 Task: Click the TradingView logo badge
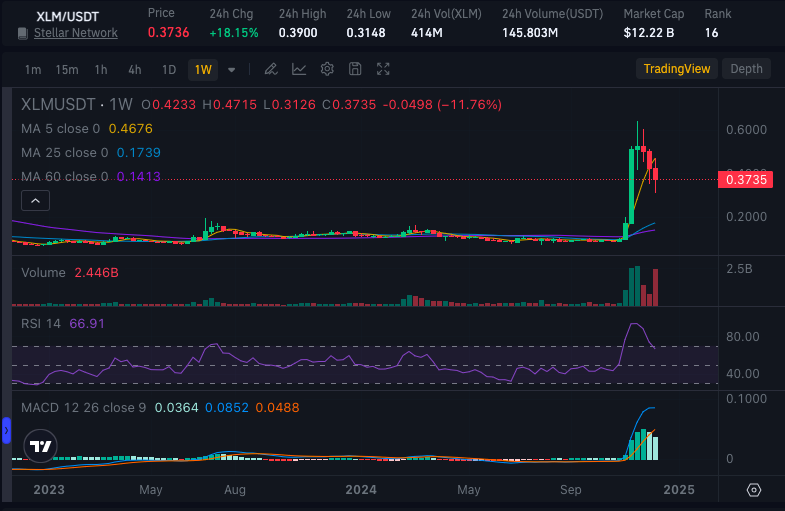pyautogui.click(x=41, y=445)
